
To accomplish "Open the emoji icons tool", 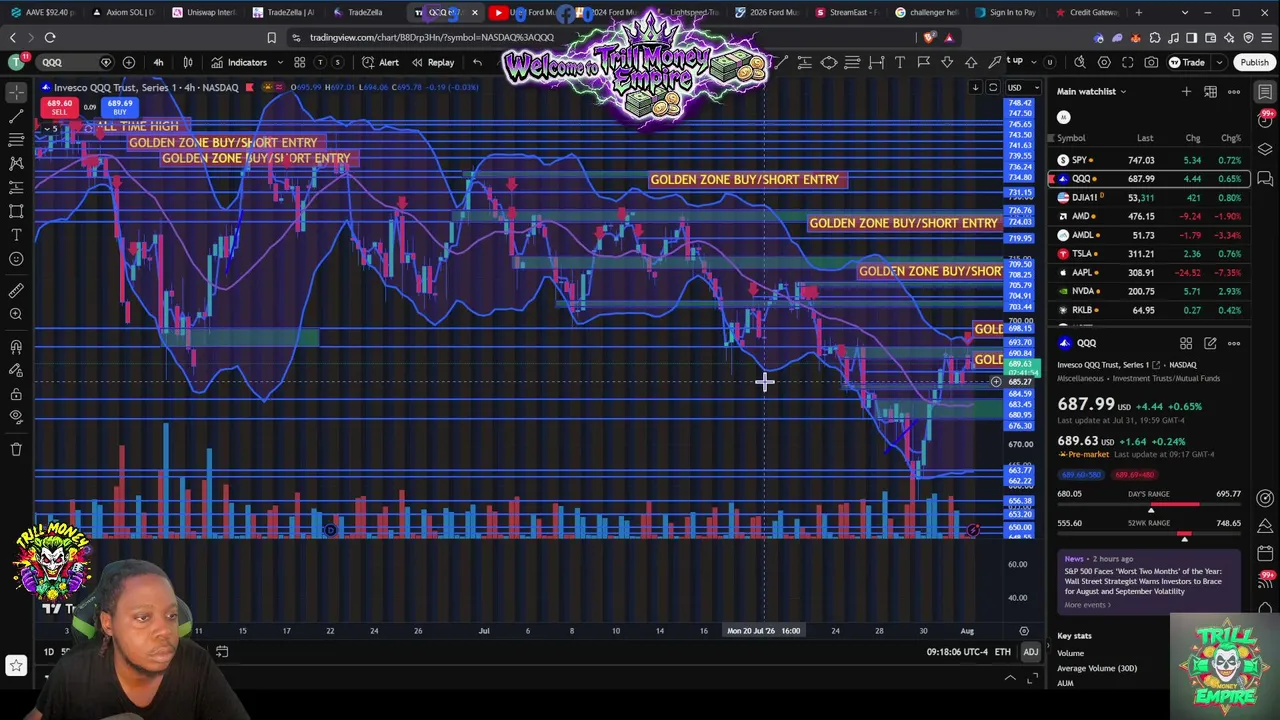I will [16, 259].
